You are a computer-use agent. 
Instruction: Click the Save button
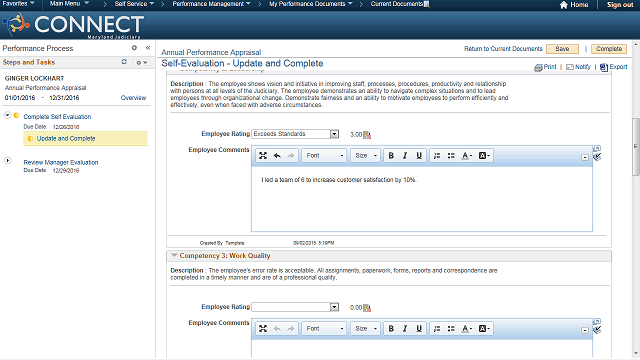[562, 49]
